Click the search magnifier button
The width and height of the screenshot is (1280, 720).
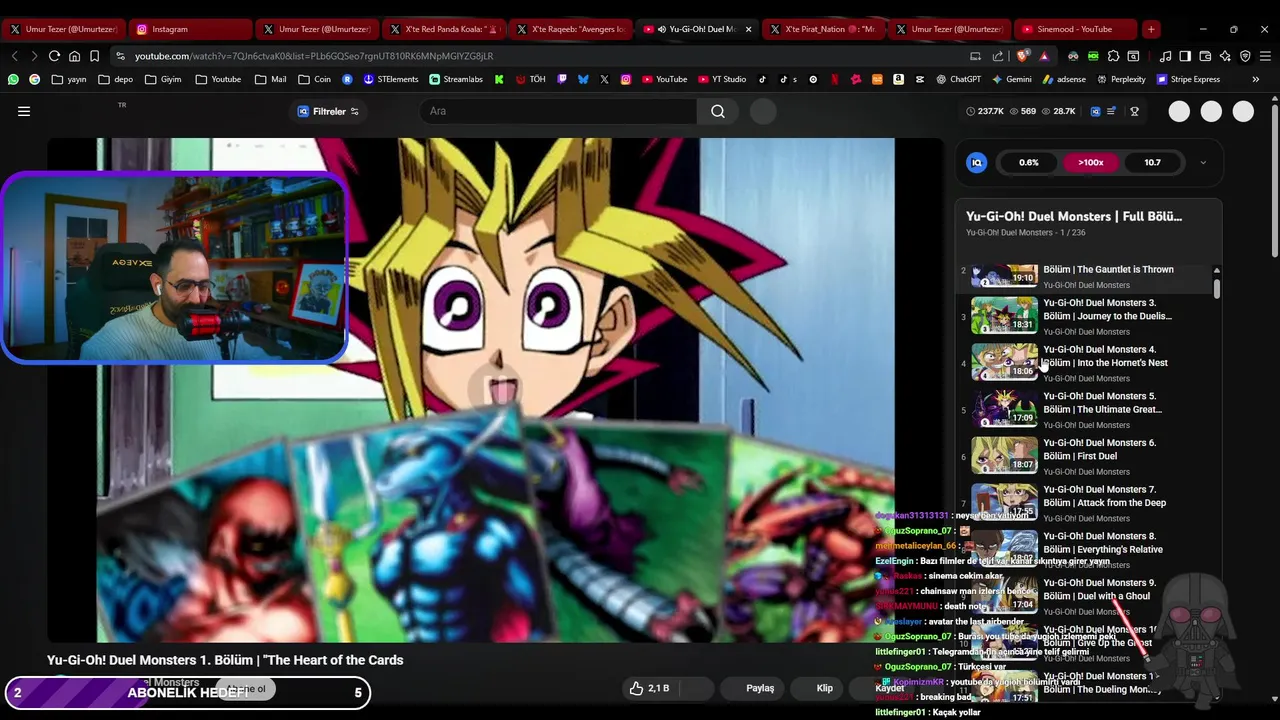718,111
